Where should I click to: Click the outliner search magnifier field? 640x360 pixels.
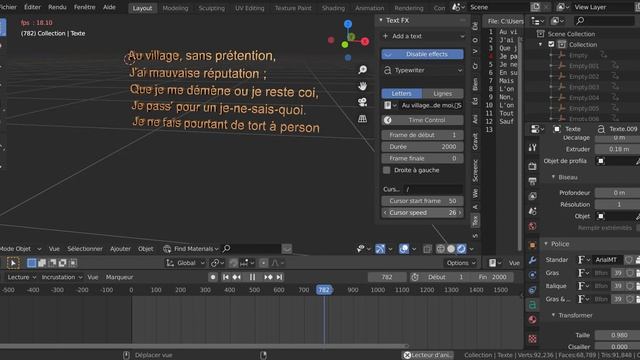tap(604, 20)
